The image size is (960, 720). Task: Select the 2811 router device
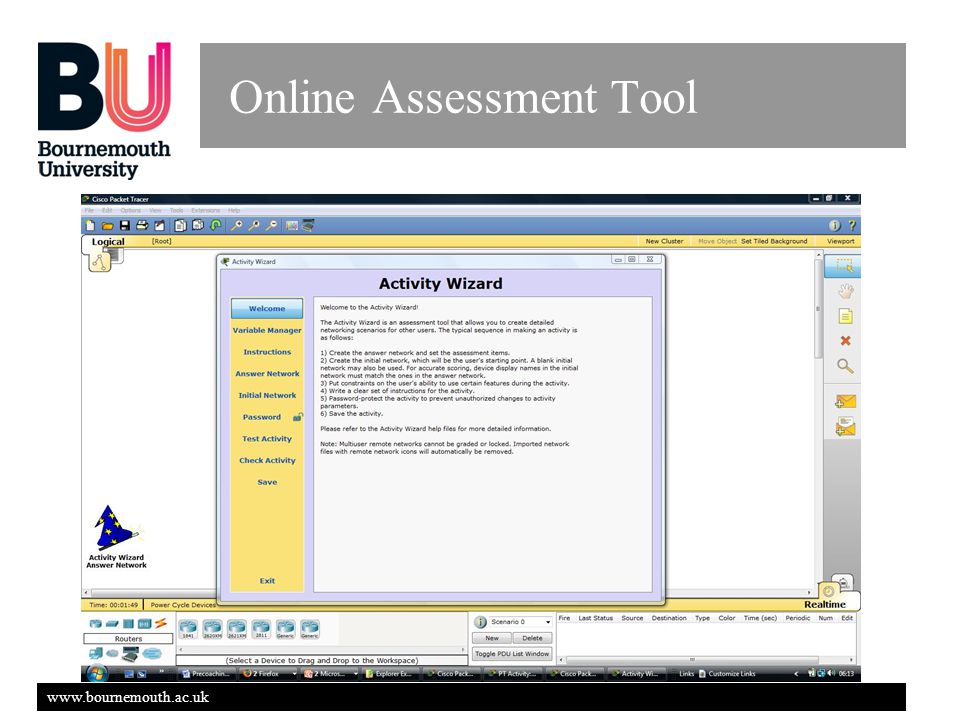coord(261,629)
